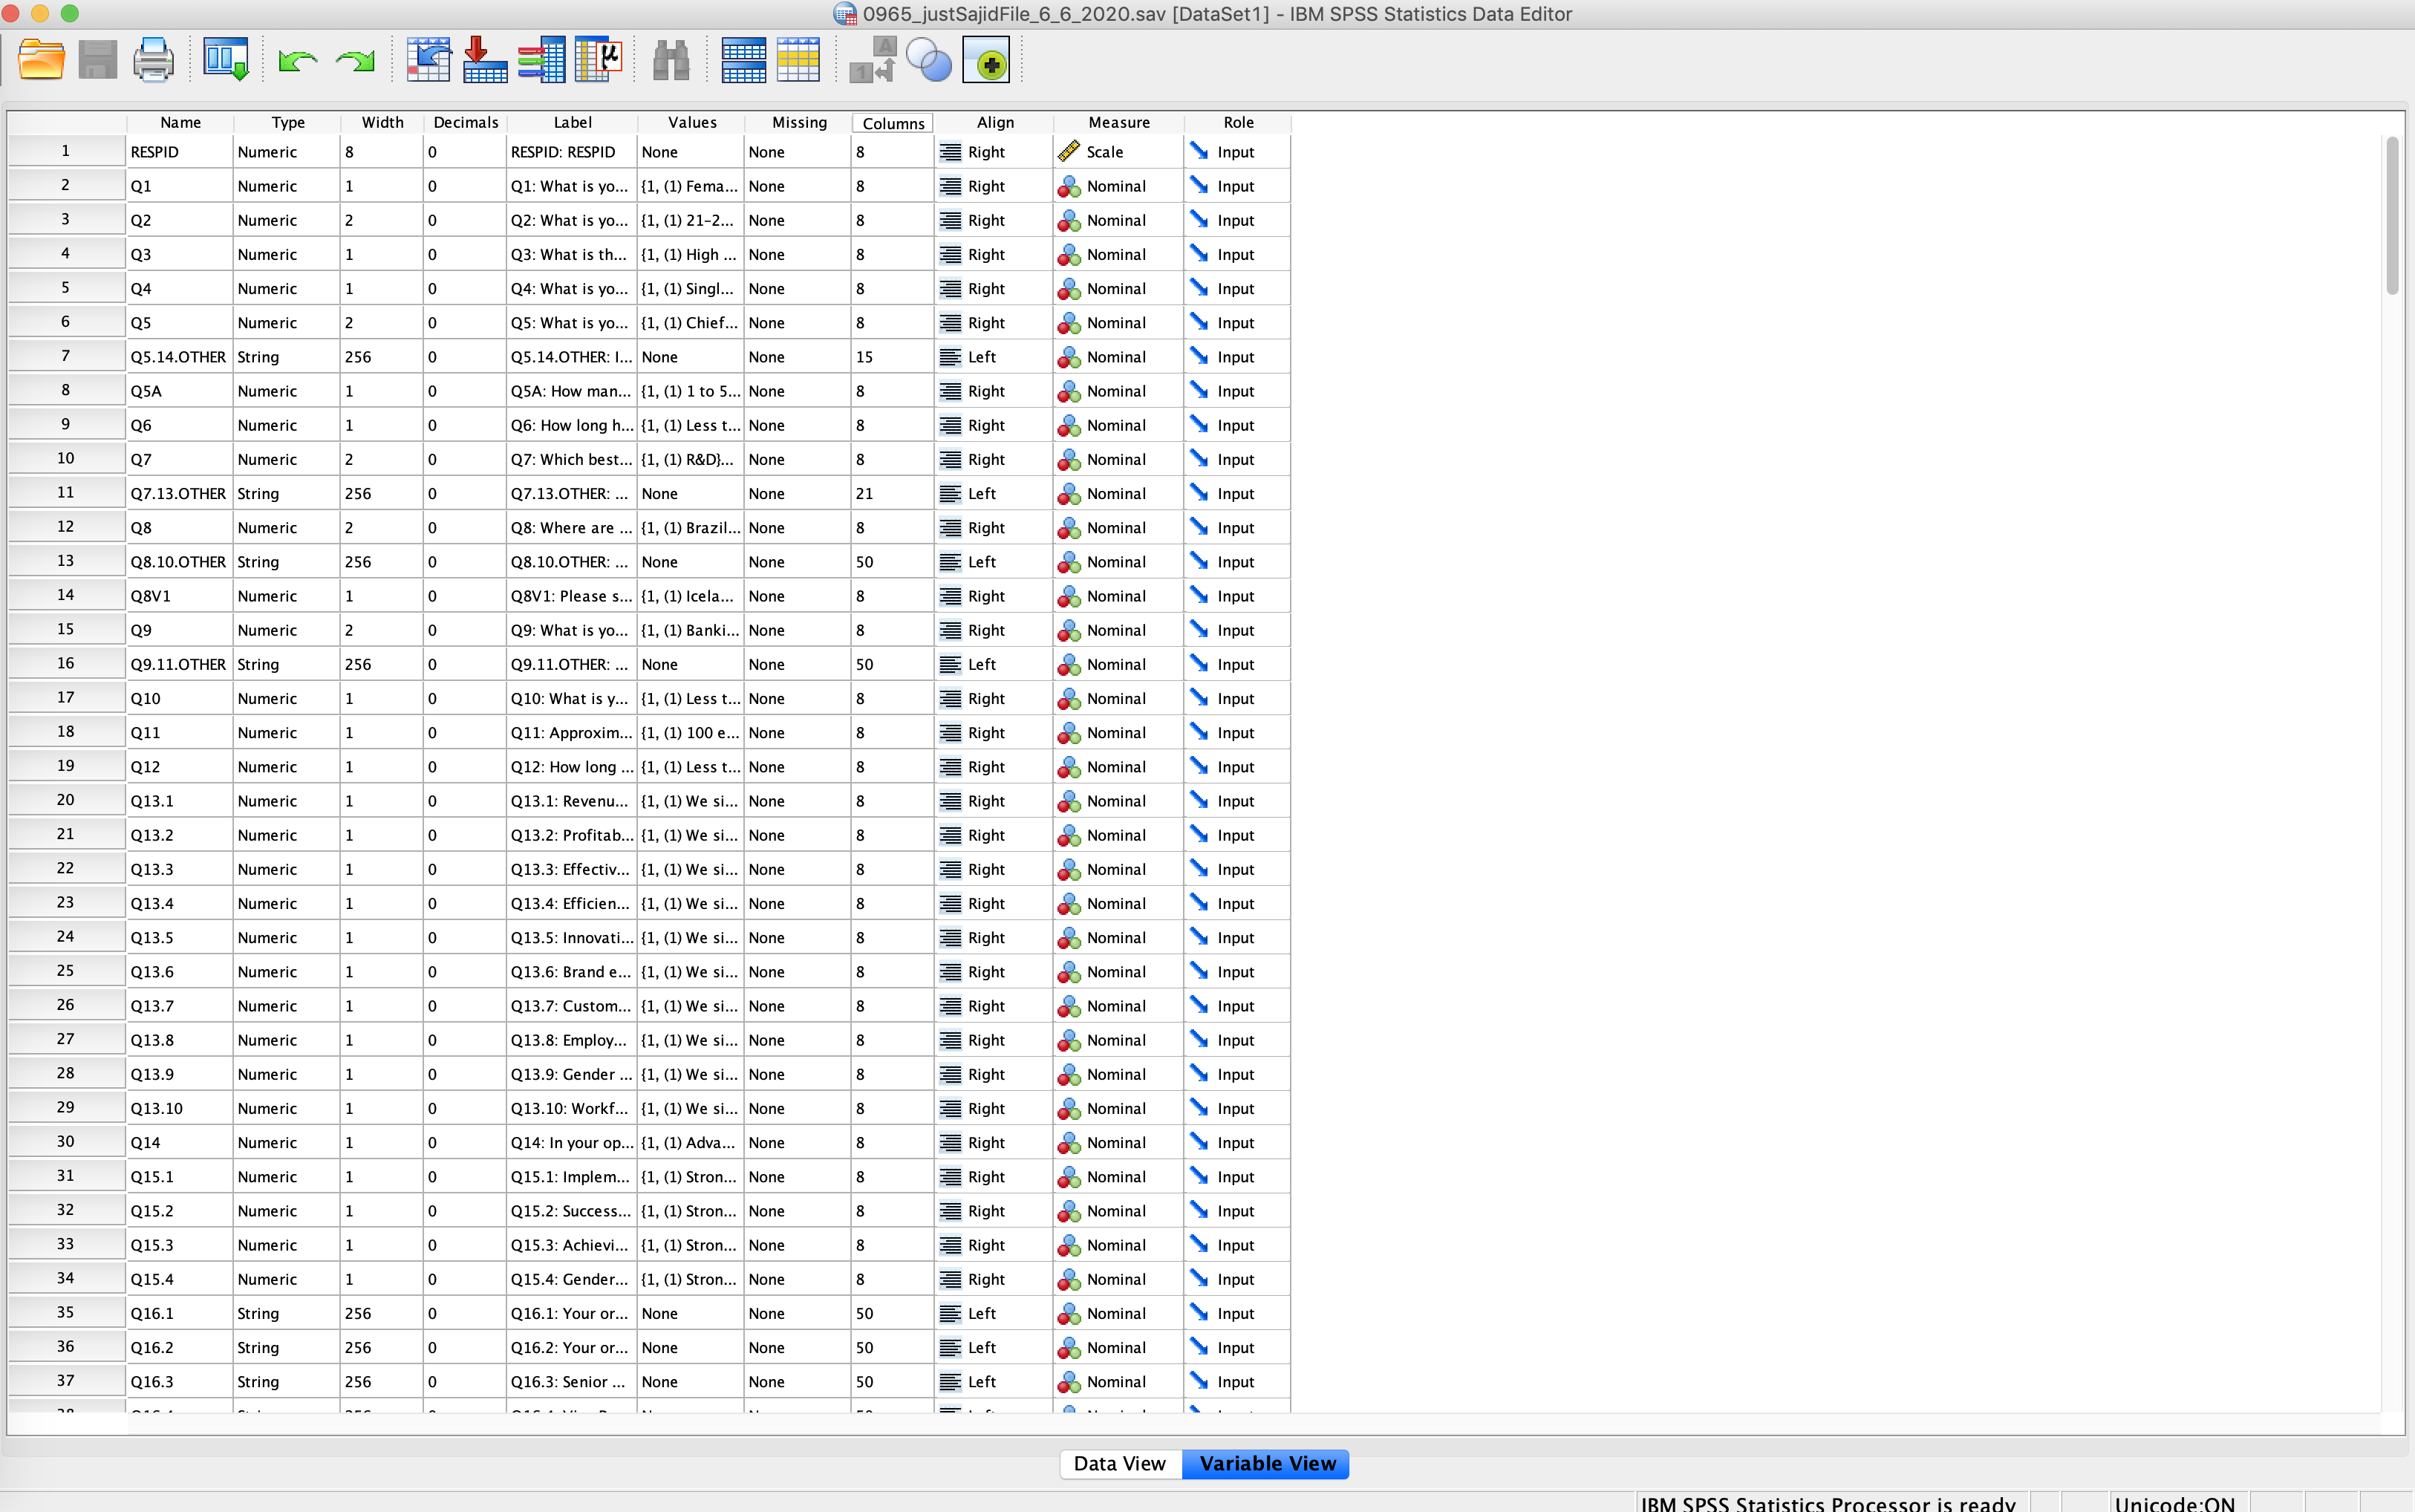Viewport: 2415px width, 1512px height.
Task: Switch to the Data View tab
Action: pyautogui.click(x=1120, y=1464)
